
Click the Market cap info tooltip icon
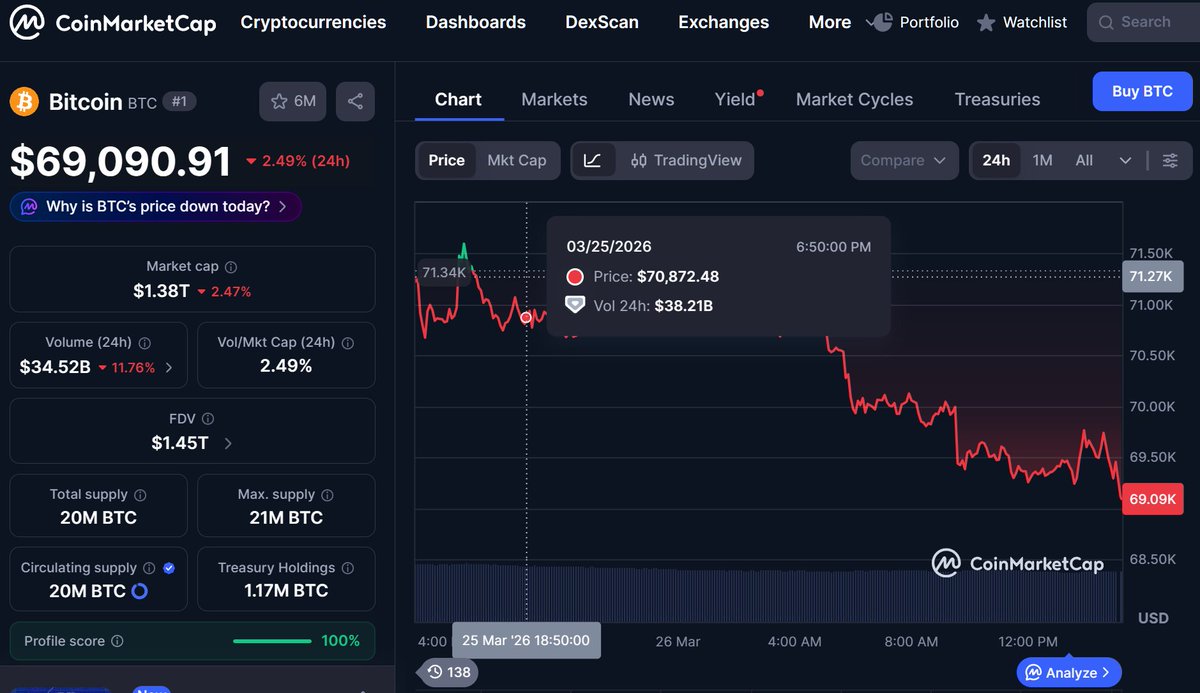(x=231, y=267)
